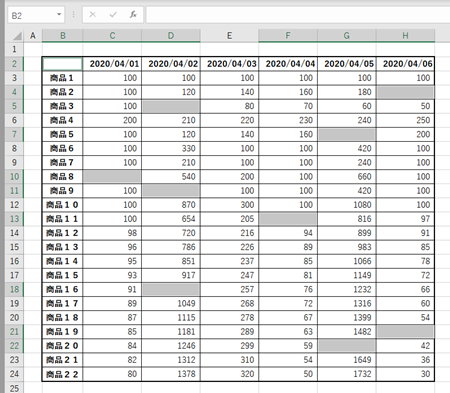Select row 13 header
The width and height of the screenshot is (450, 393).
[14, 219]
